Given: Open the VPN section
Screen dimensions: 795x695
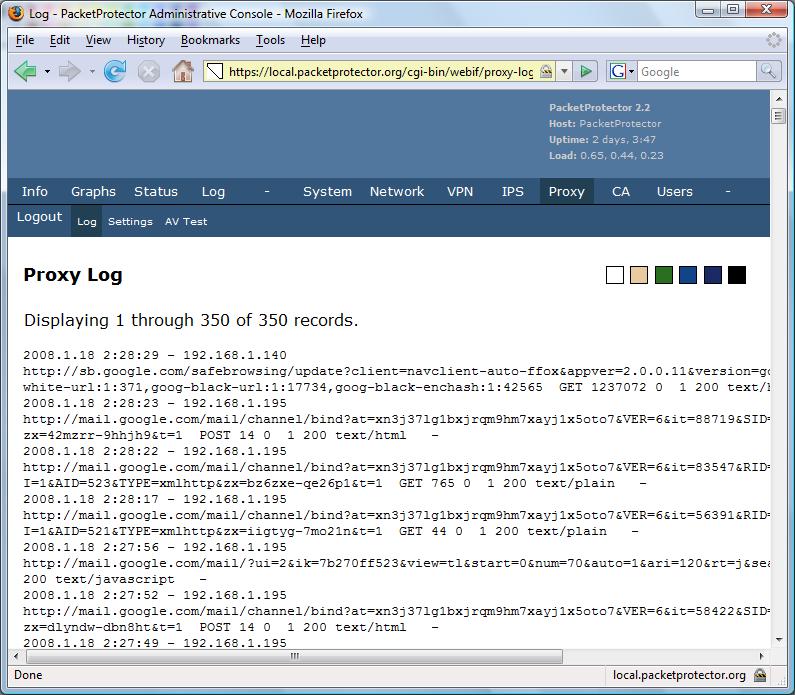Looking at the screenshot, I should click(x=460, y=192).
